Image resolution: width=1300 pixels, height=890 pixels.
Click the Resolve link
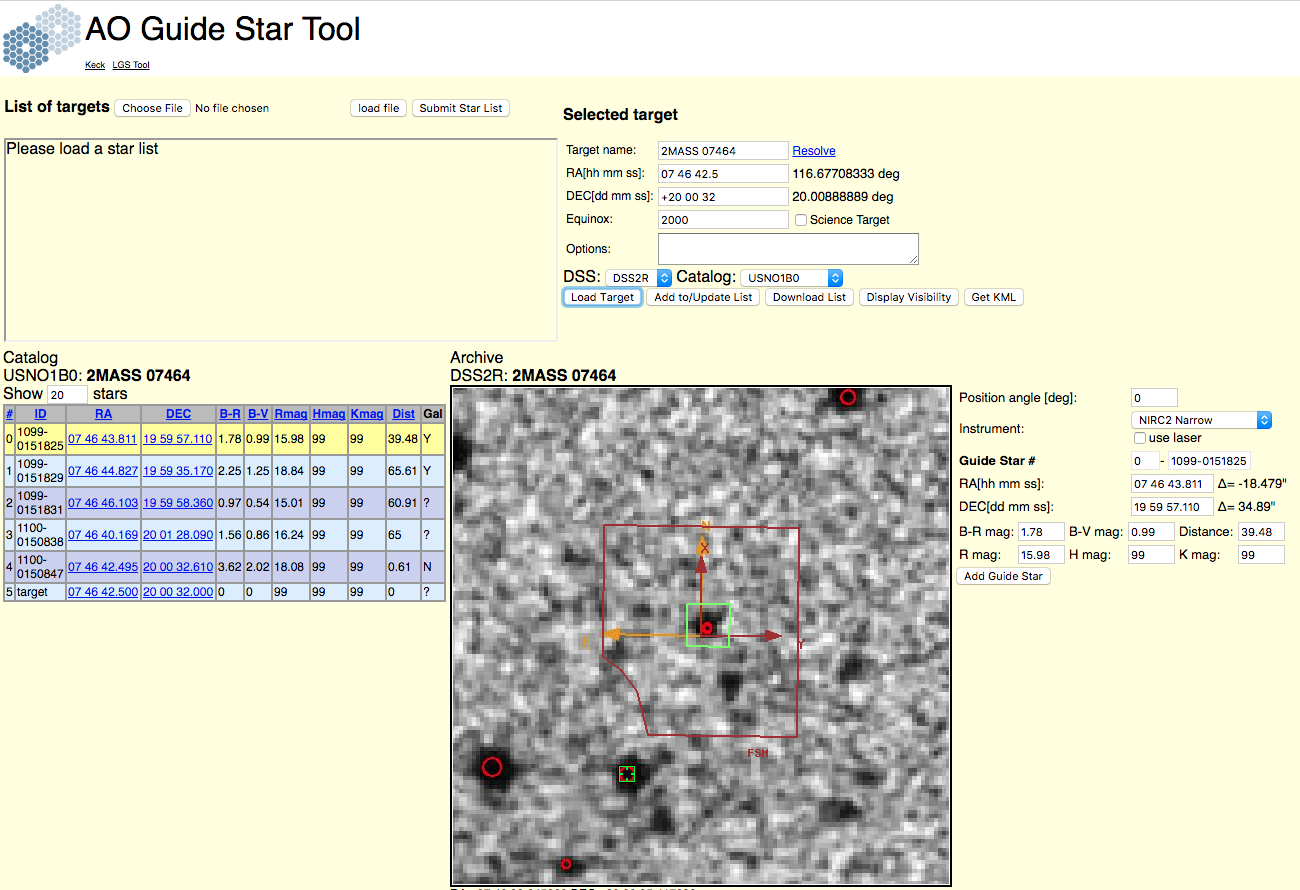(x=814, y=151)
